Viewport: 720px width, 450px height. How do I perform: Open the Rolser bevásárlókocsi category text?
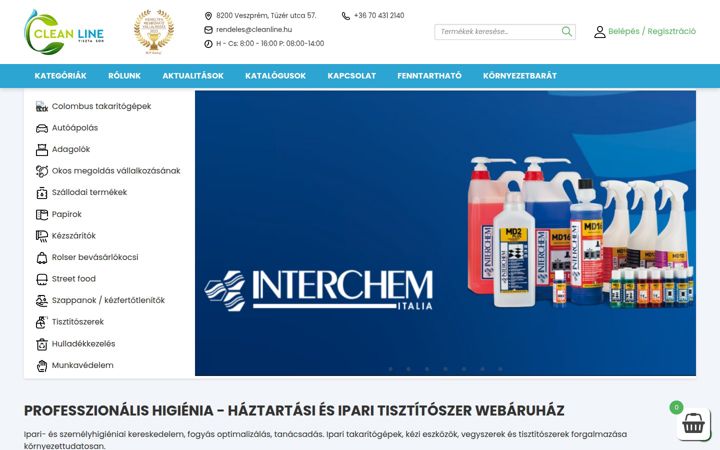95,257
